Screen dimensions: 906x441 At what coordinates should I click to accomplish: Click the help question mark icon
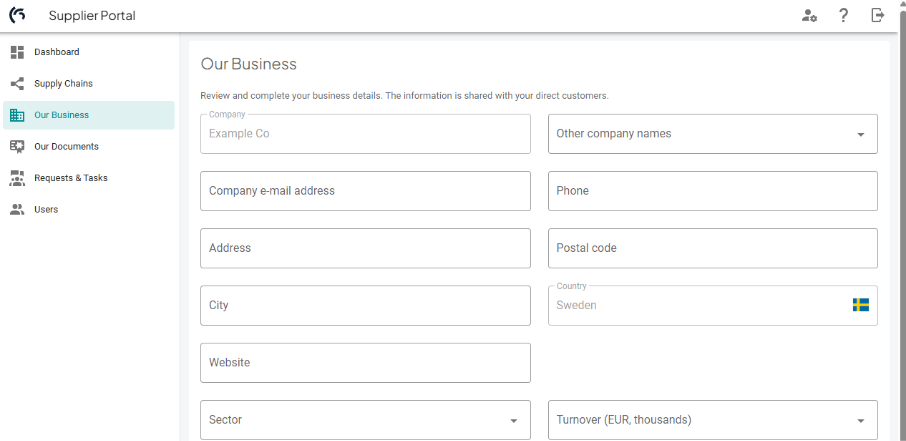point(844,15)
